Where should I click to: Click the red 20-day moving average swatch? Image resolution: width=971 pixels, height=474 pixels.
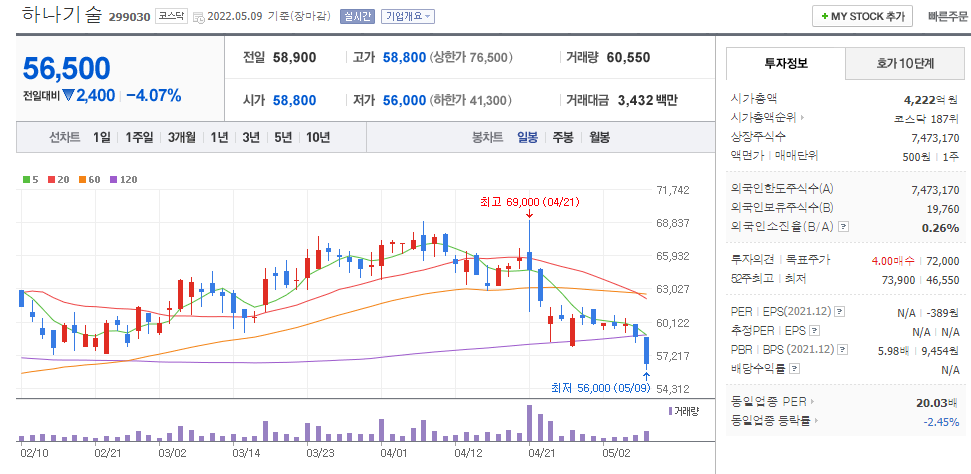51,180
